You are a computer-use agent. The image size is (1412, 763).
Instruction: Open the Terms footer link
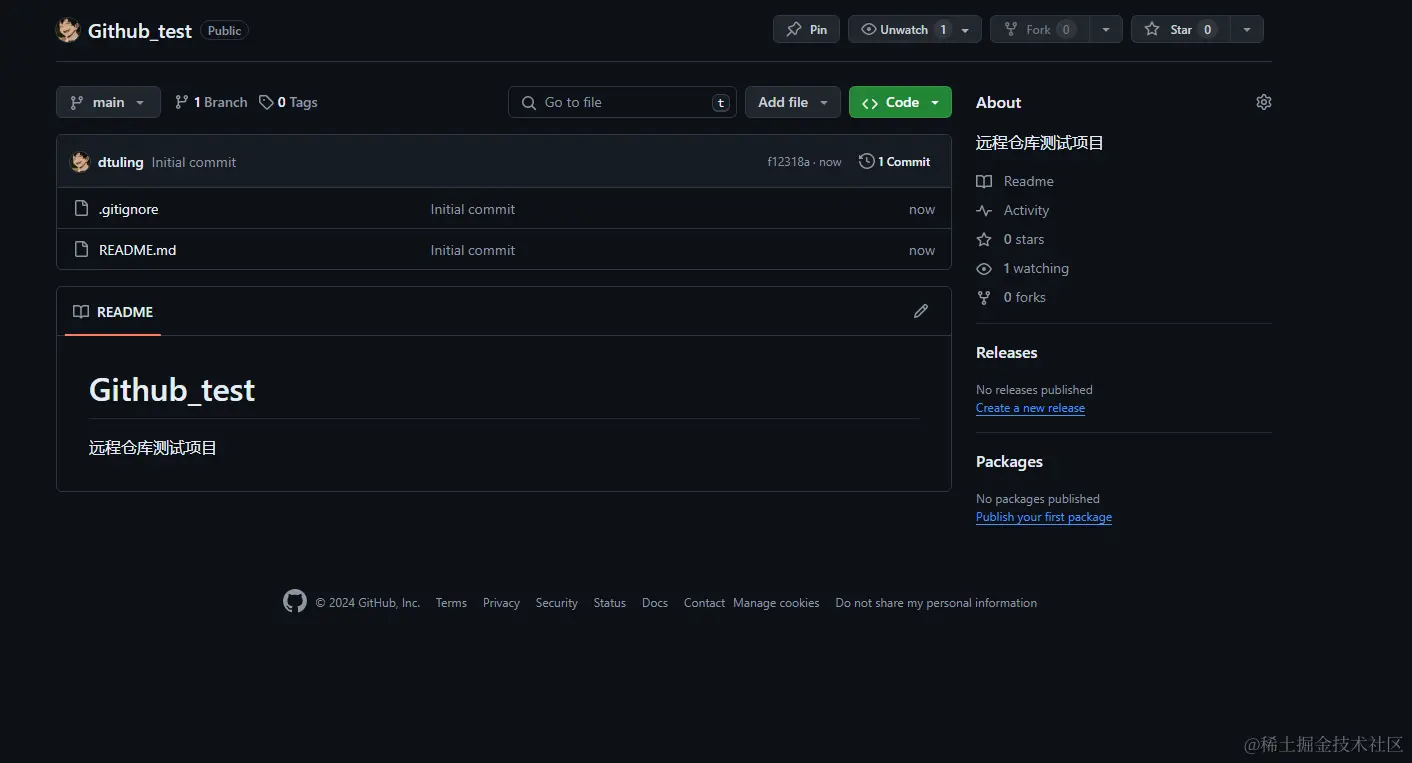click(451, 603)
